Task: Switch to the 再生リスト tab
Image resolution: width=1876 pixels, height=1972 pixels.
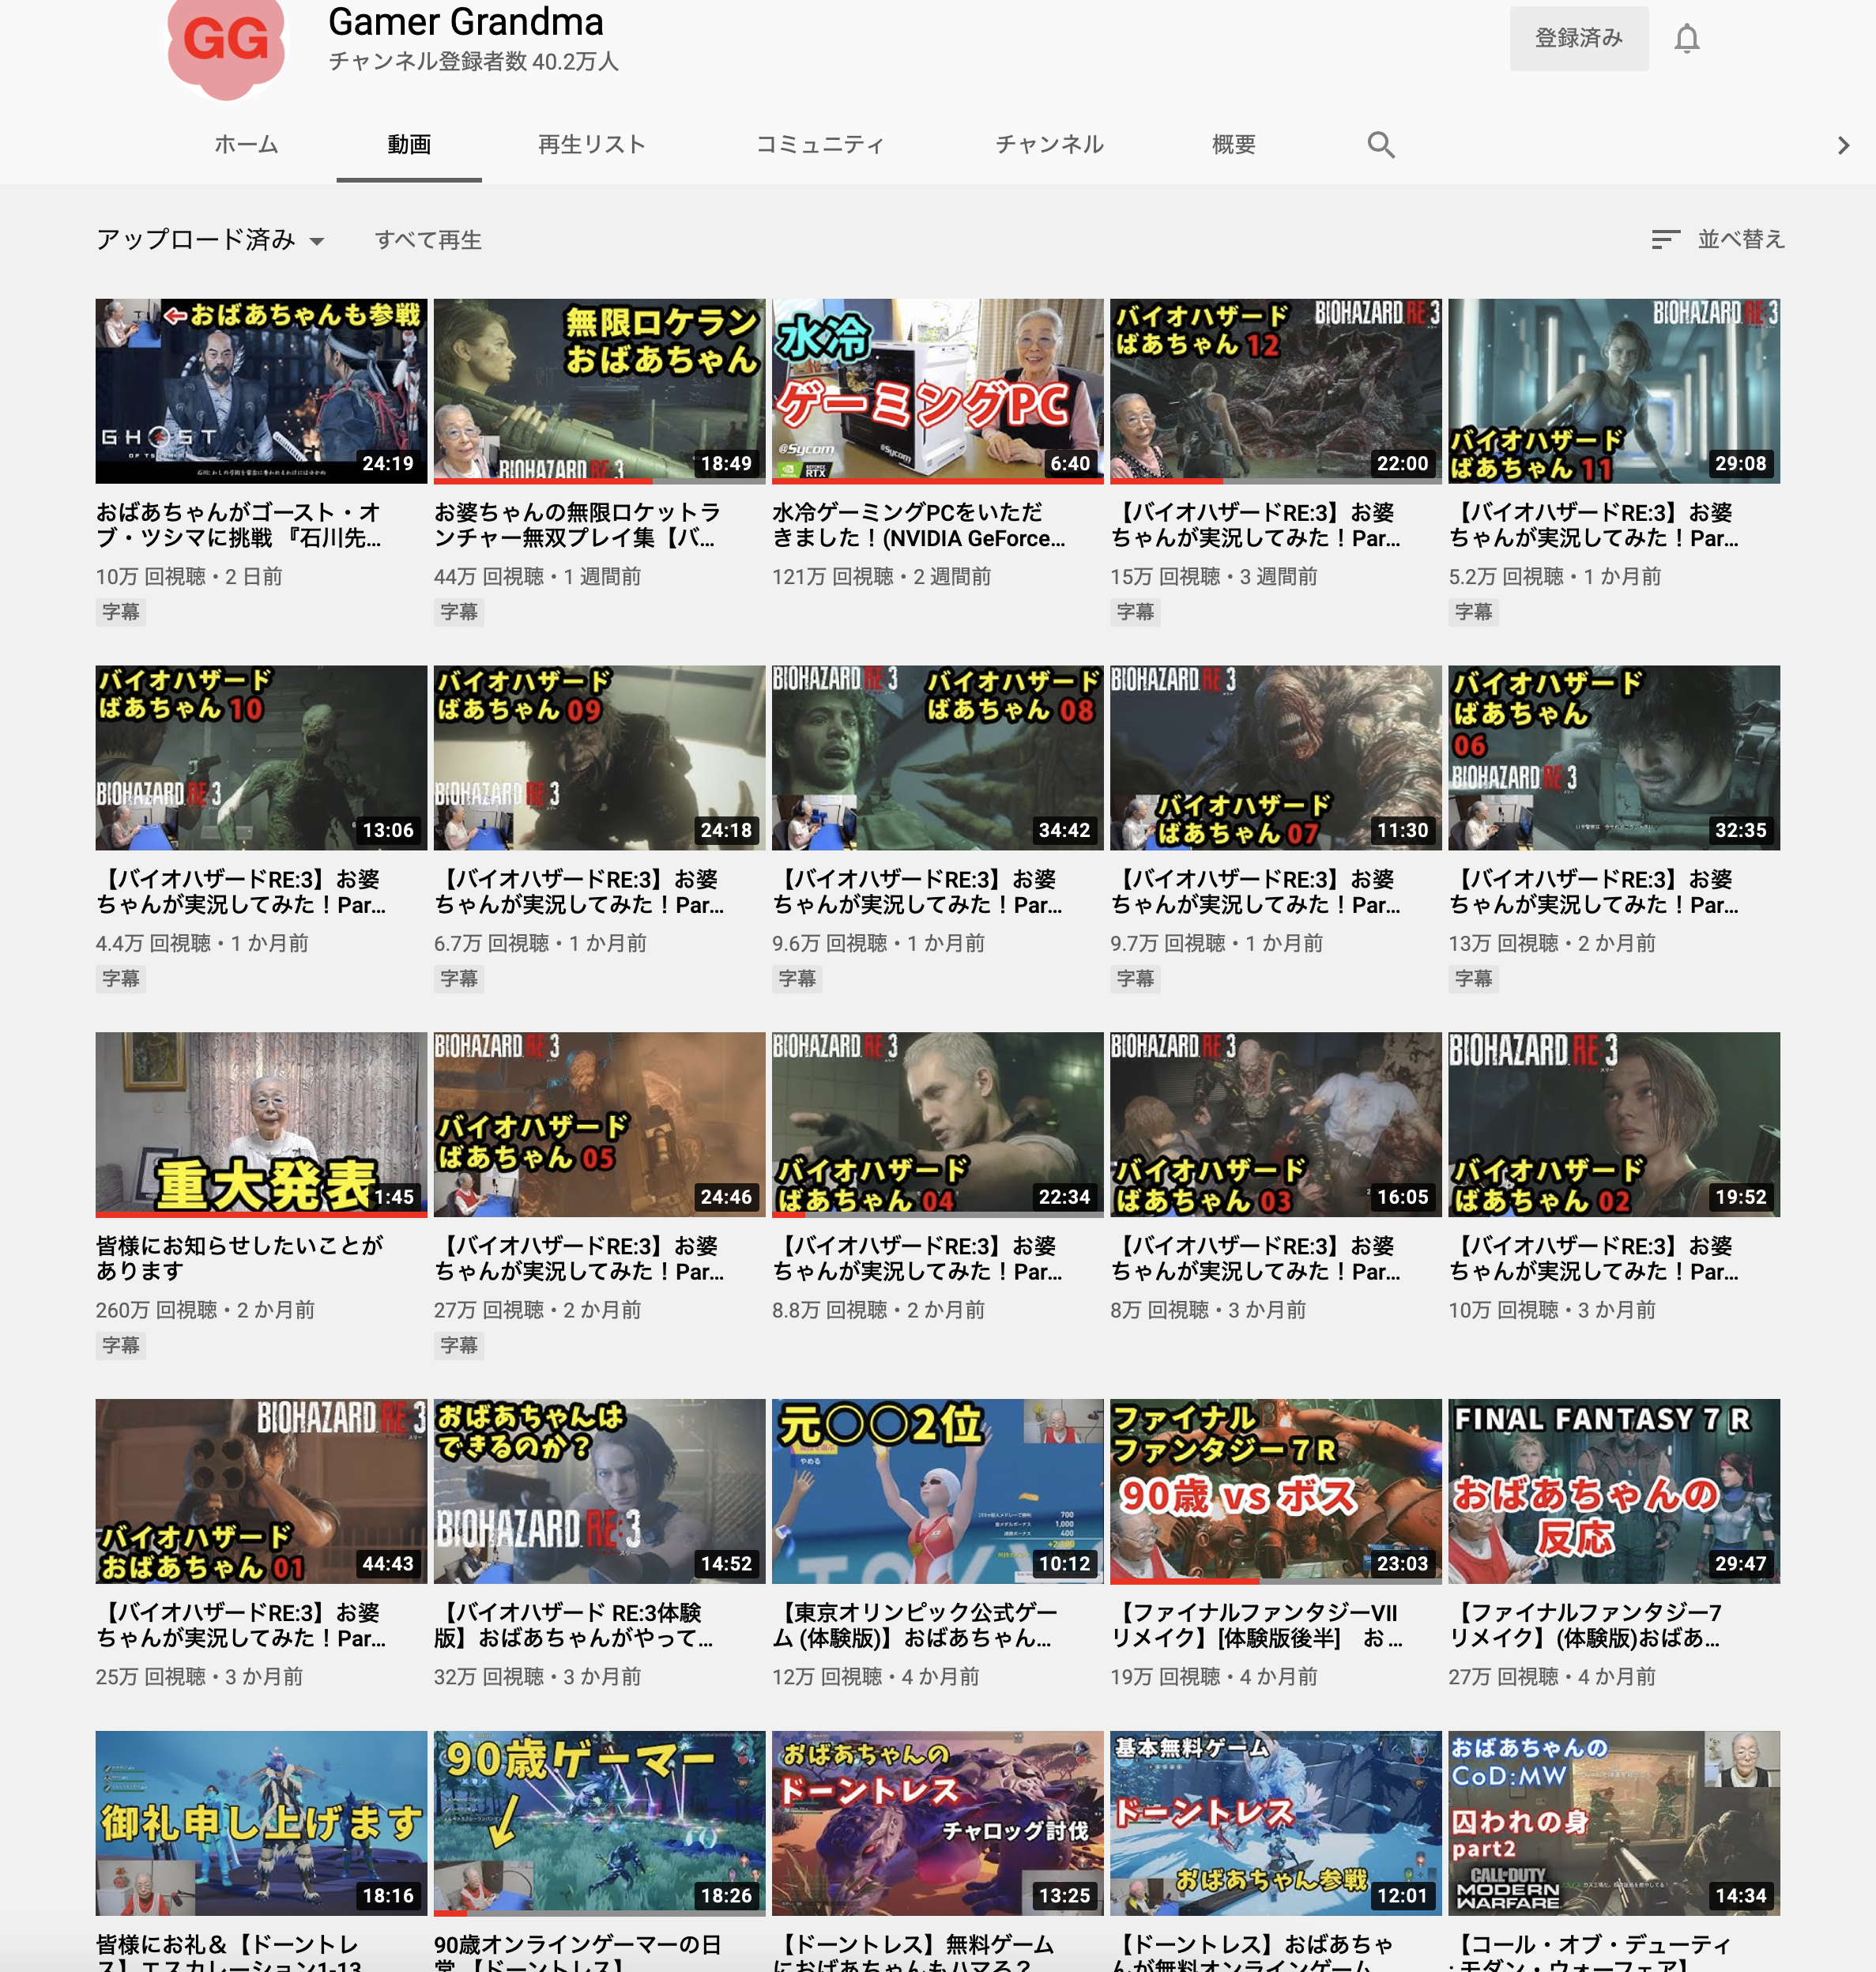Action: tap(591, 145)
